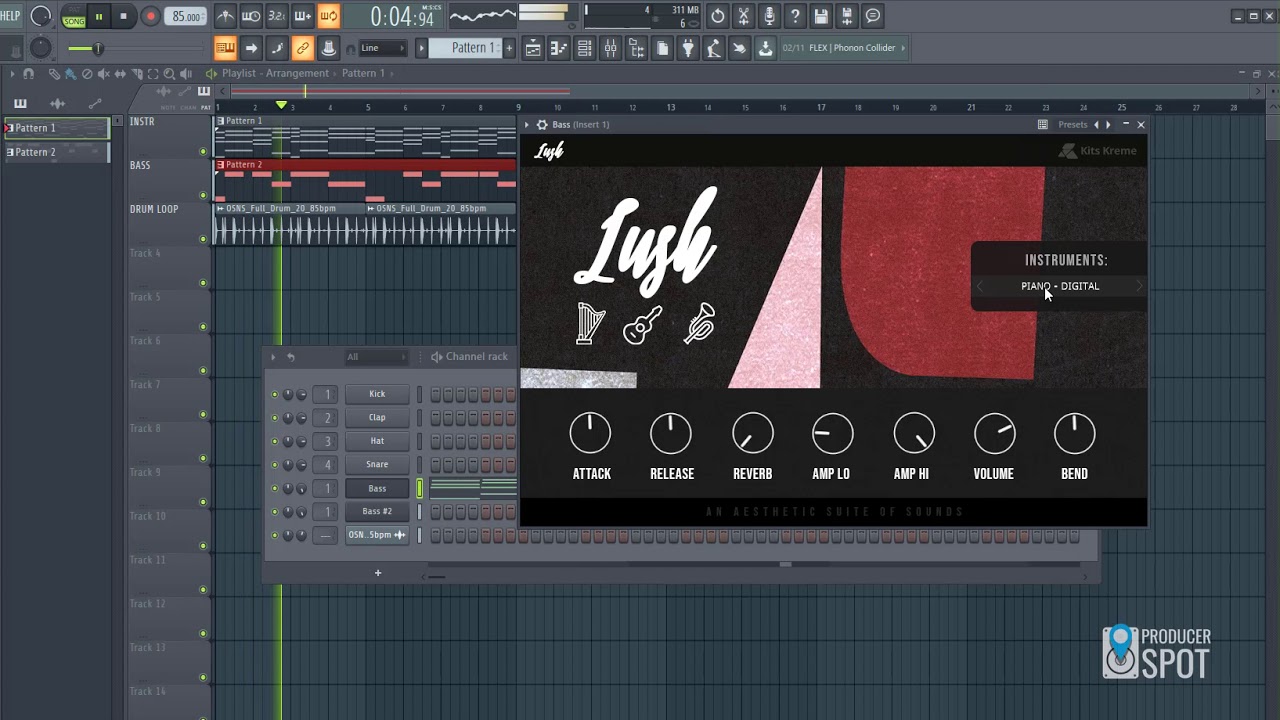
Task: Toggle step-sequencer direction arrow button
Action: [251, 48]
